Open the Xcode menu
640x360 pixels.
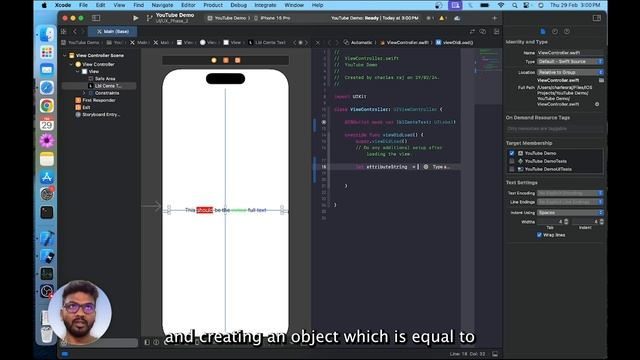pyautogui.click(x=63, y=5)
